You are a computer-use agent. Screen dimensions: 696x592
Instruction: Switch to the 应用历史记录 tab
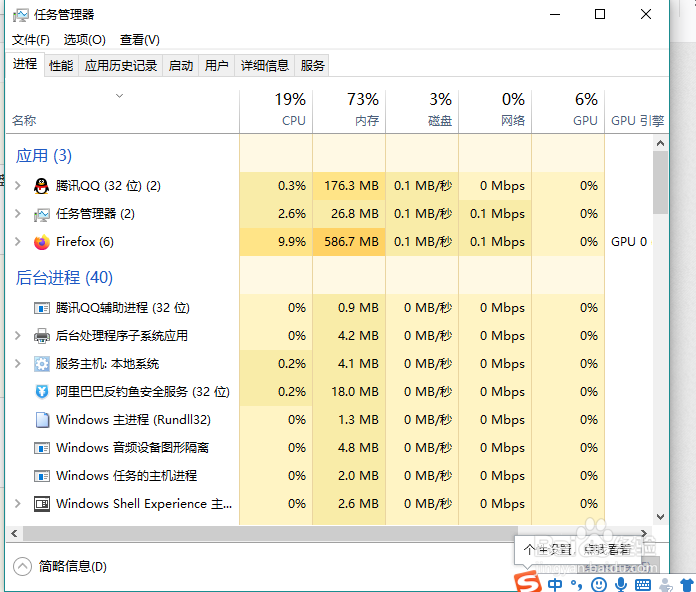[121, 66]
